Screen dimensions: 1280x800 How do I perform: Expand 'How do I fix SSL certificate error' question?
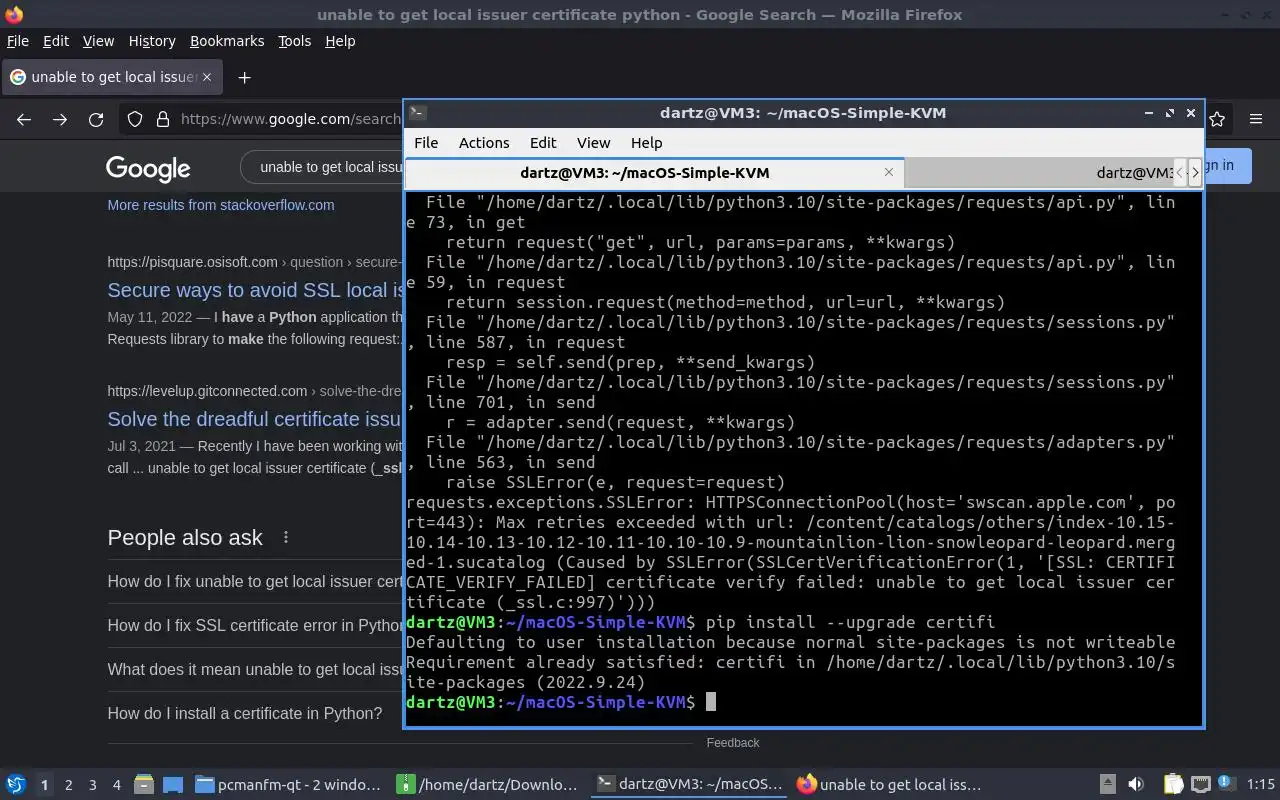point(255,625)
